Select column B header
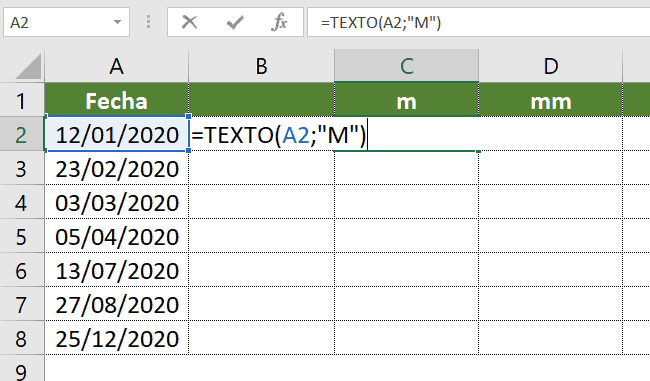Screen dimensions: 650x381 point(261,66)
